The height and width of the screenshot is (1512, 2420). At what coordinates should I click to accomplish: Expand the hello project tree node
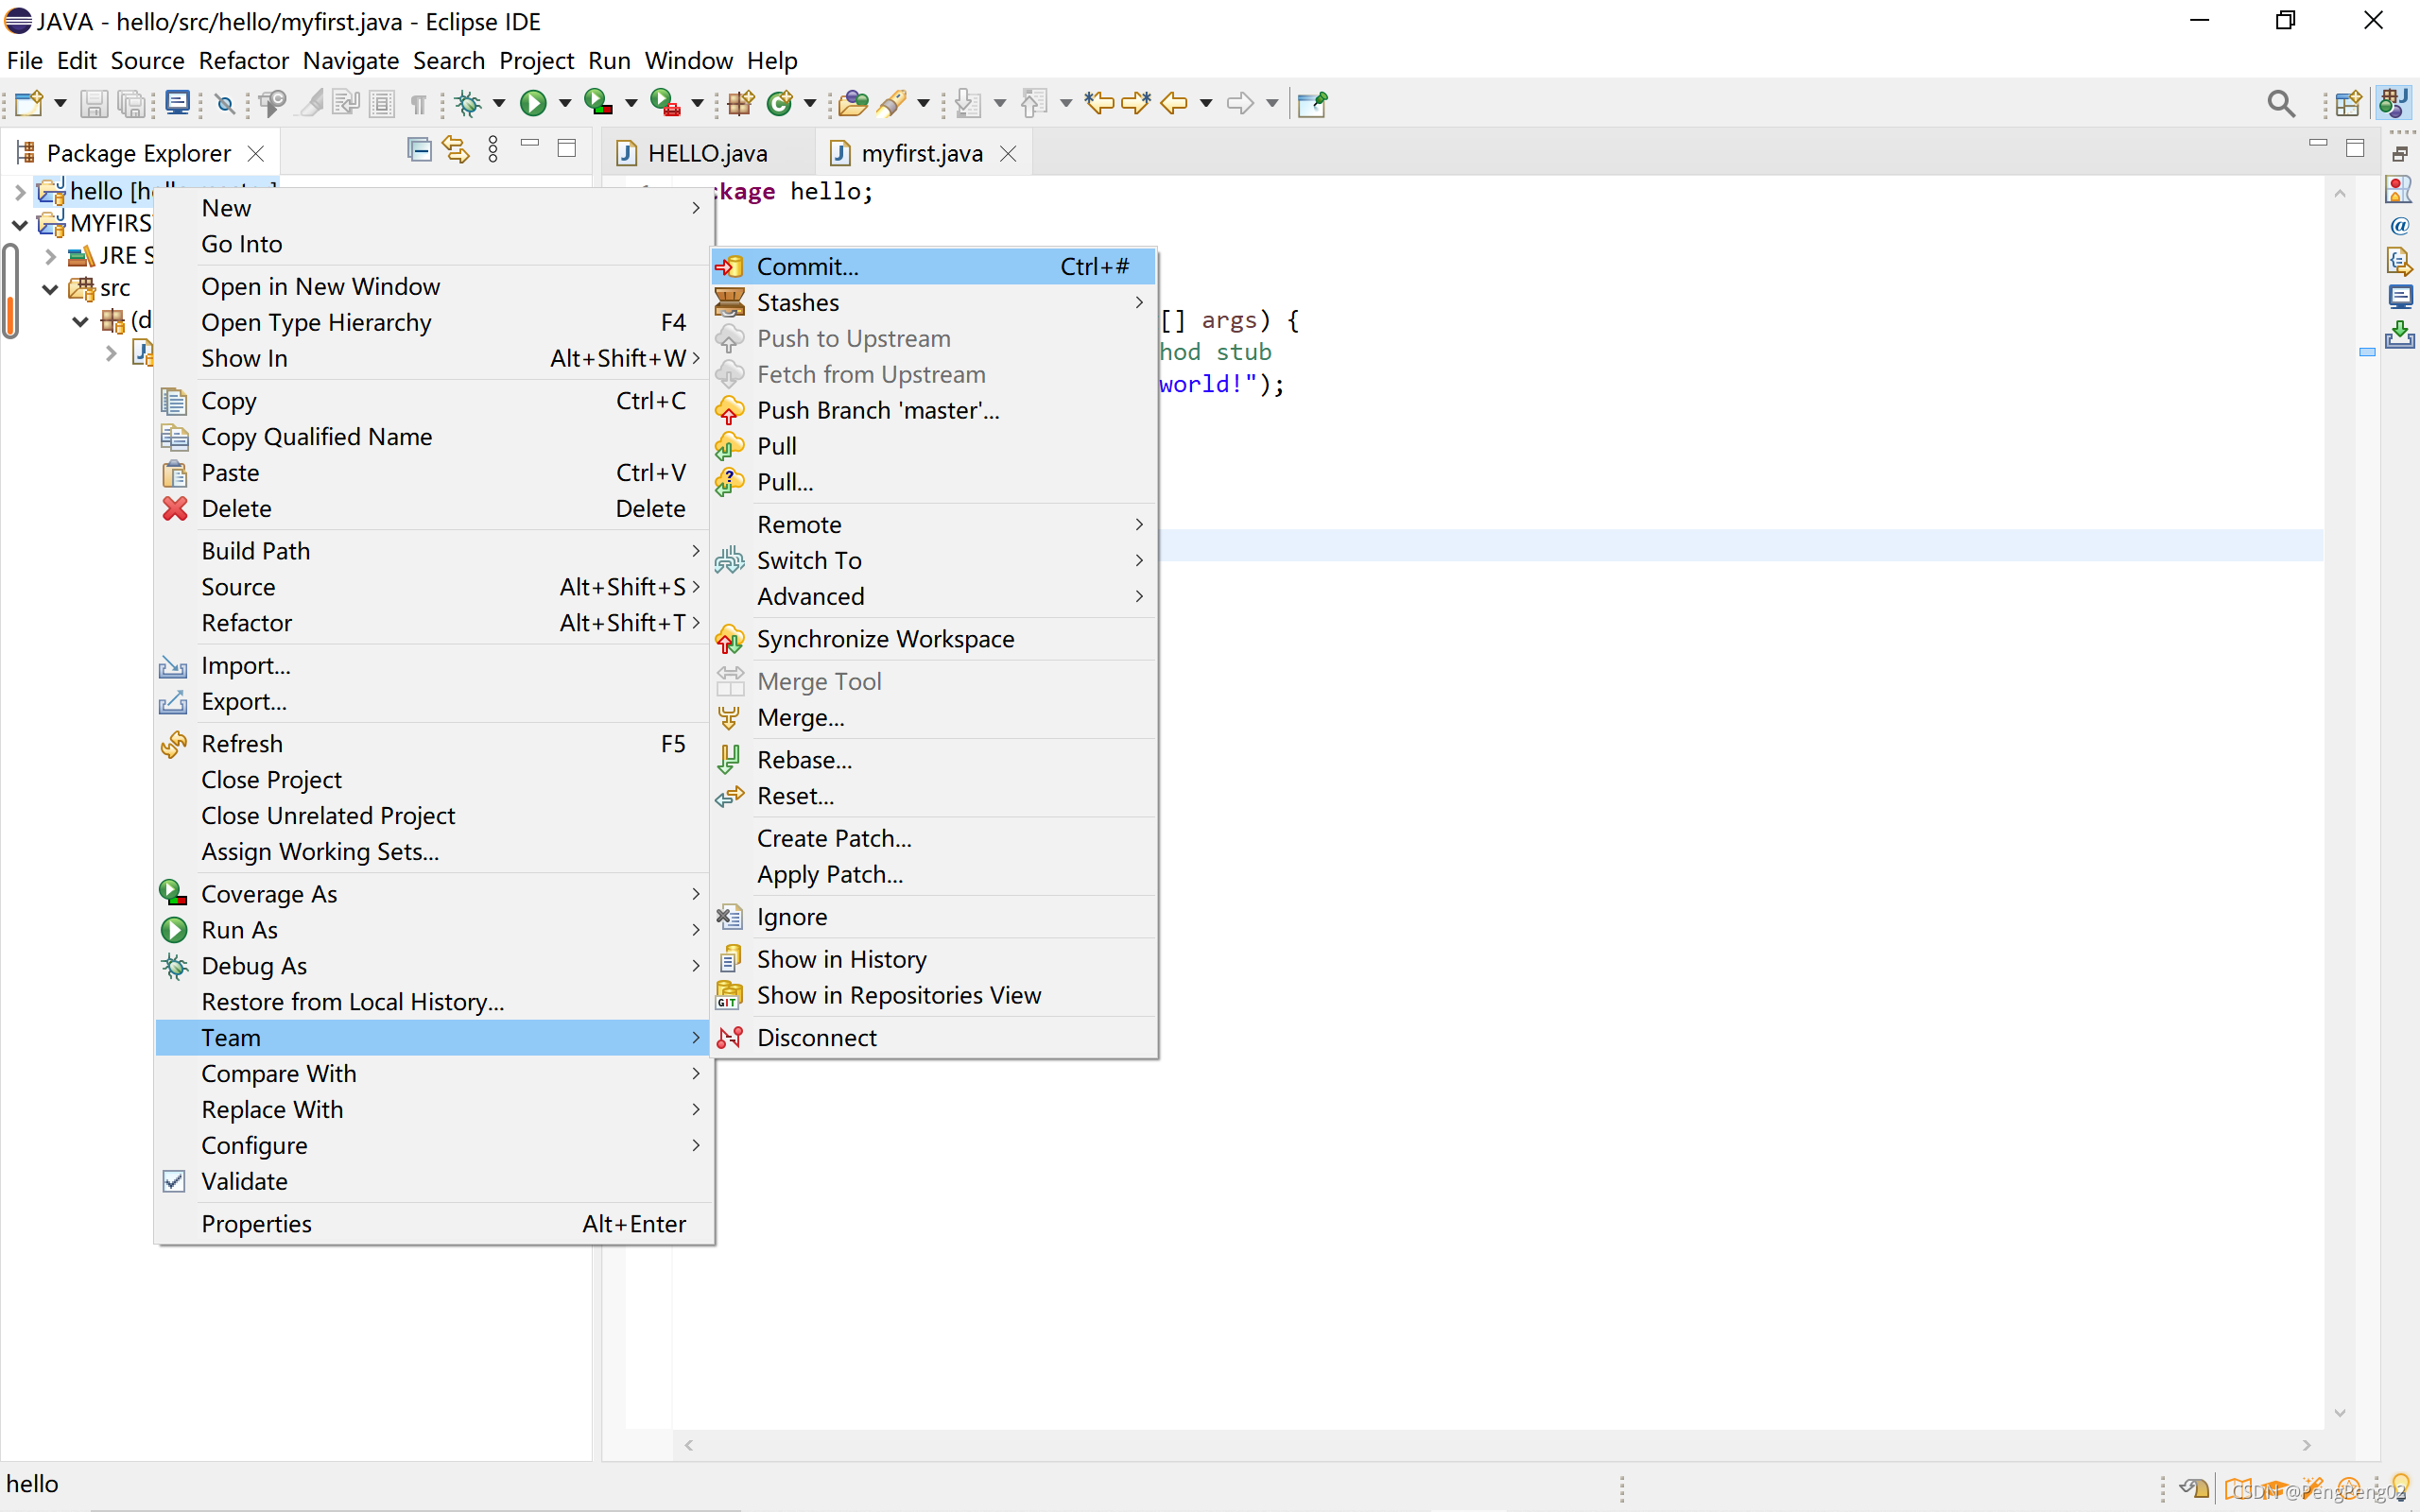[19, 191]
